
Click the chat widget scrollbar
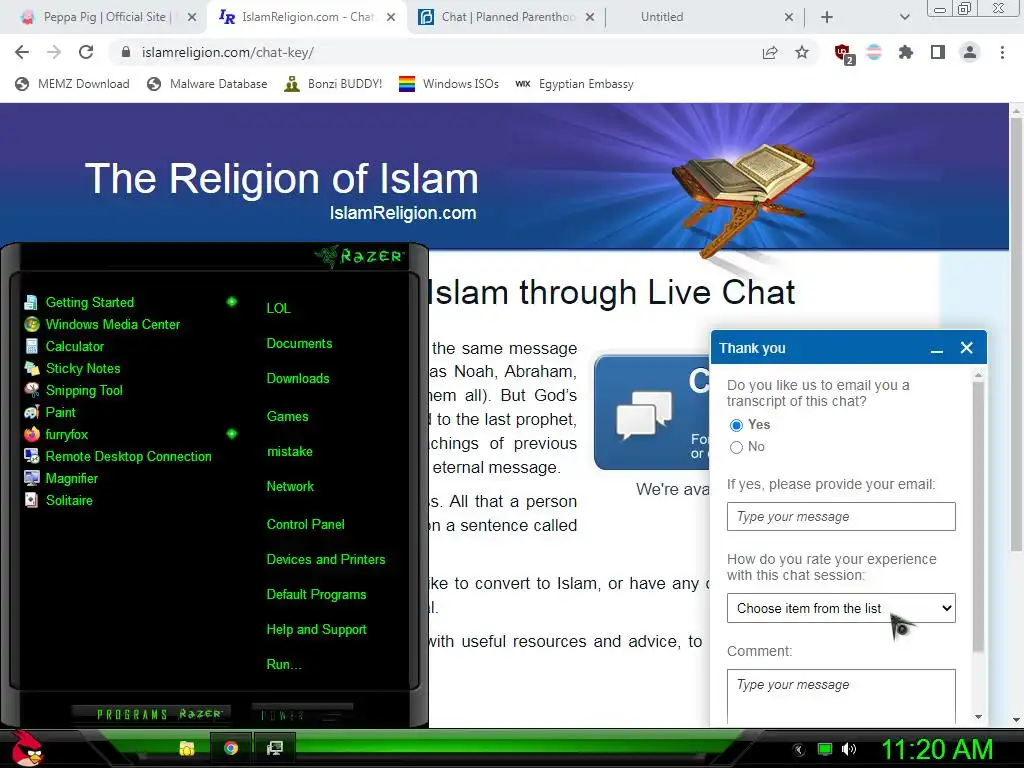click(978, 516)
